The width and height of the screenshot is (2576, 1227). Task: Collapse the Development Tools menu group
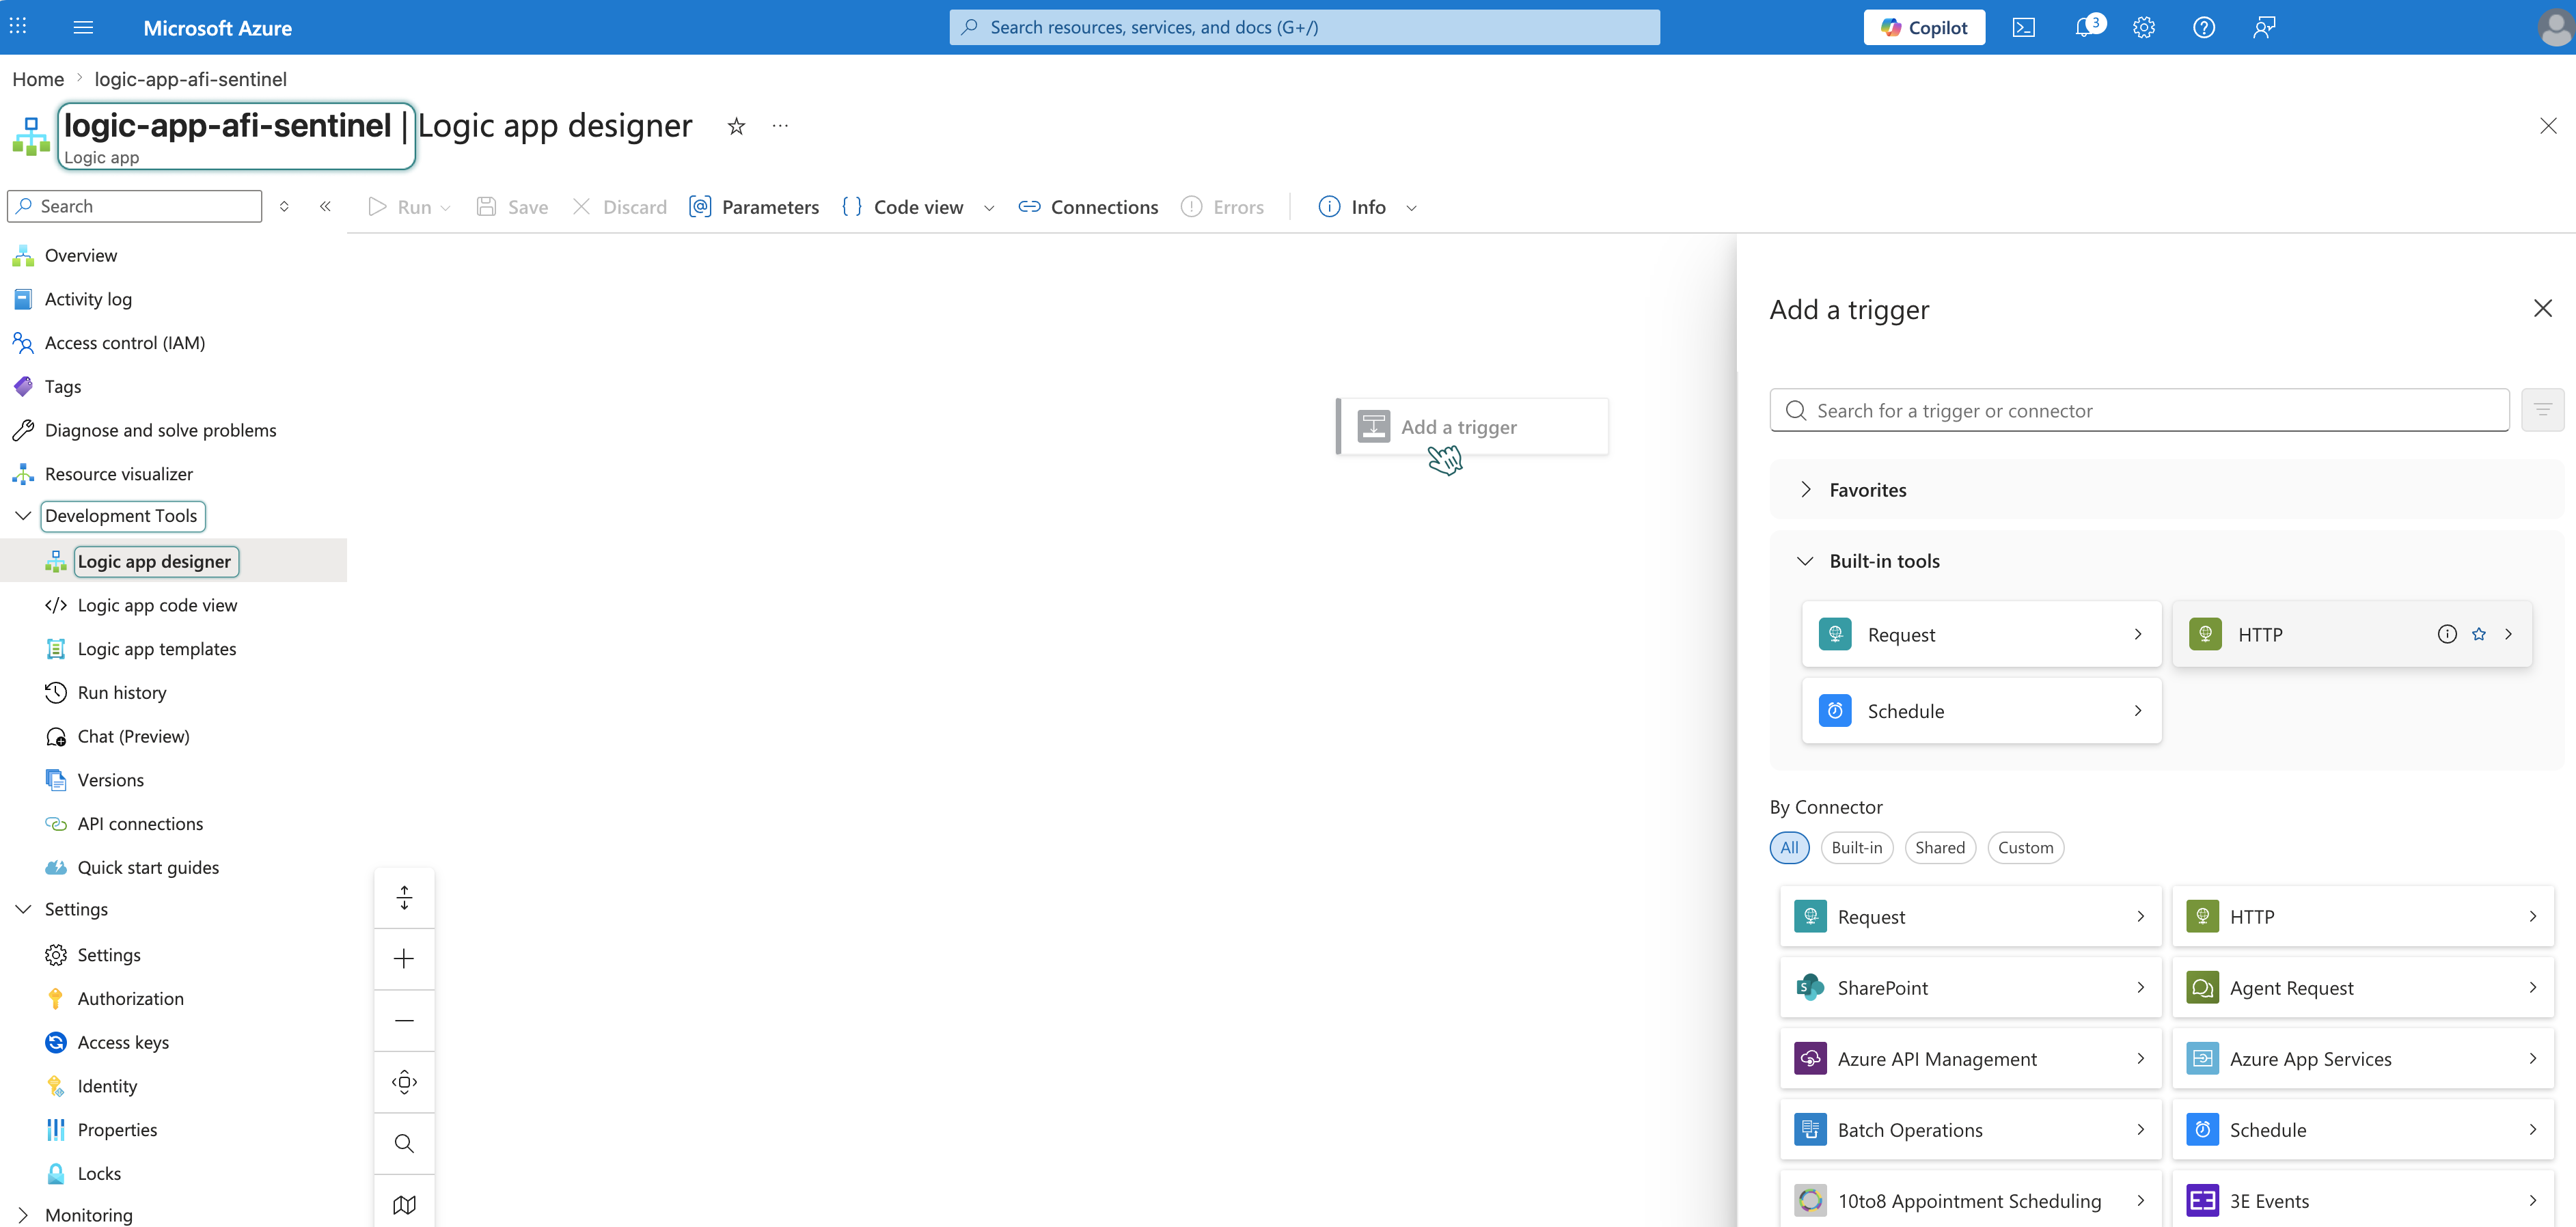pyautogui.click(x=23, y=516)
